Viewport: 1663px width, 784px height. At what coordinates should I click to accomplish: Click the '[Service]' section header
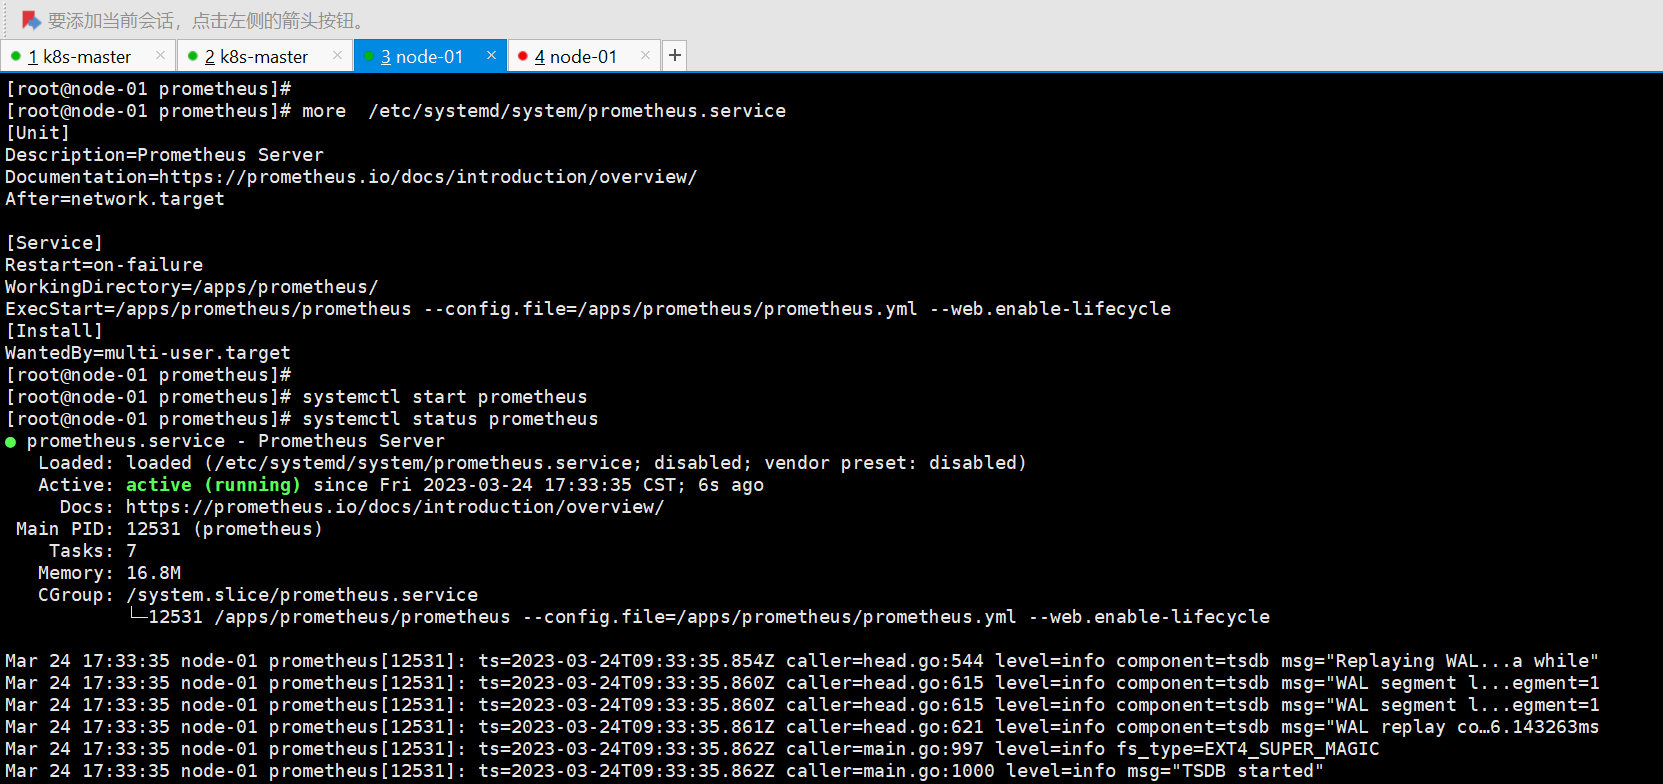tap(54, 243)
